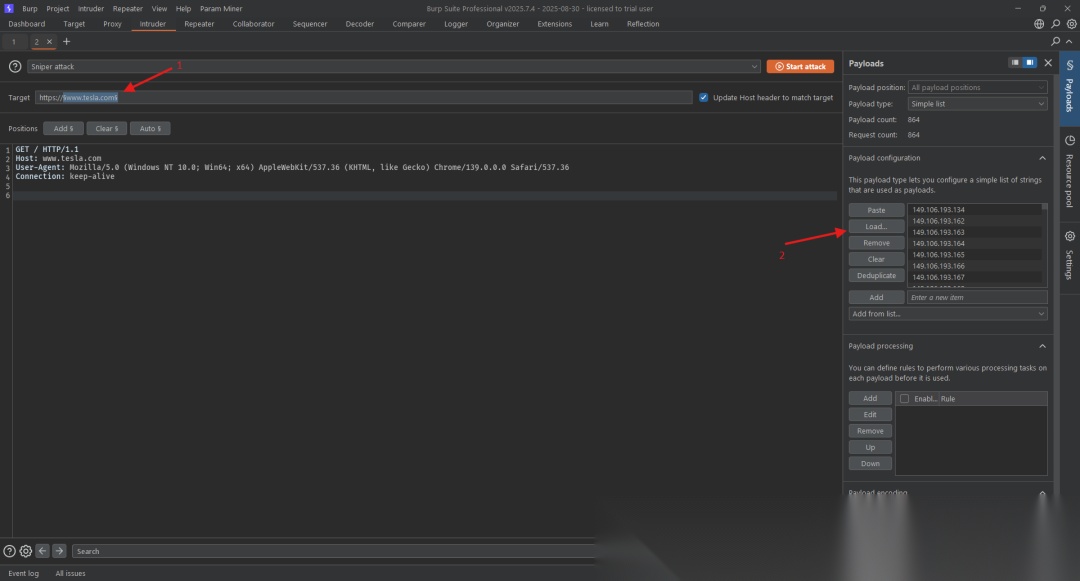The image size is (1080, 581).
Task: Close Intruder tab 2 with its x
Action: pyautogui.click(x=49, y=42)
